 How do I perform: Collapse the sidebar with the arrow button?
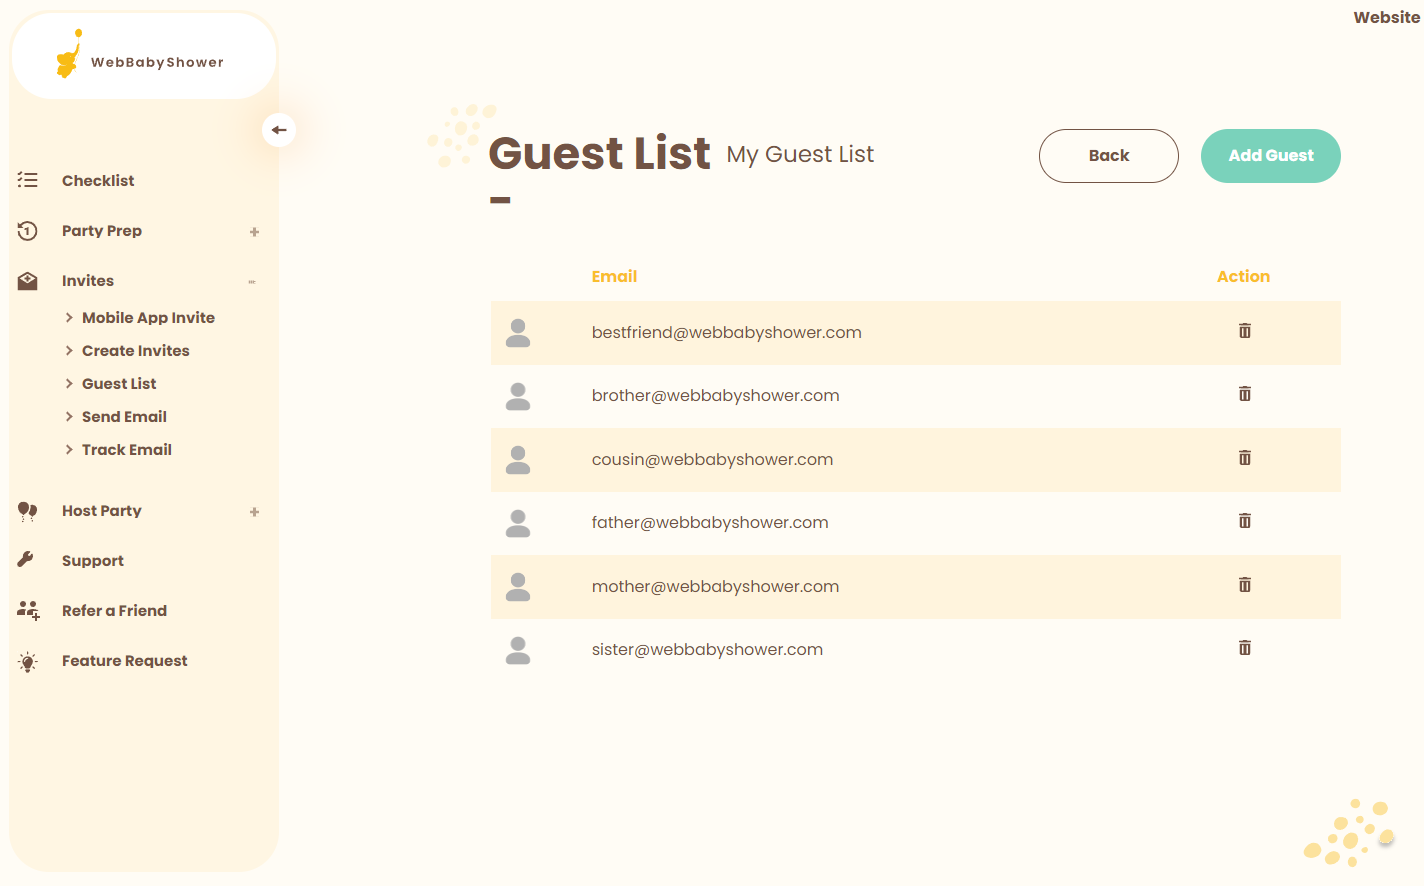click(x=279, y=130)
